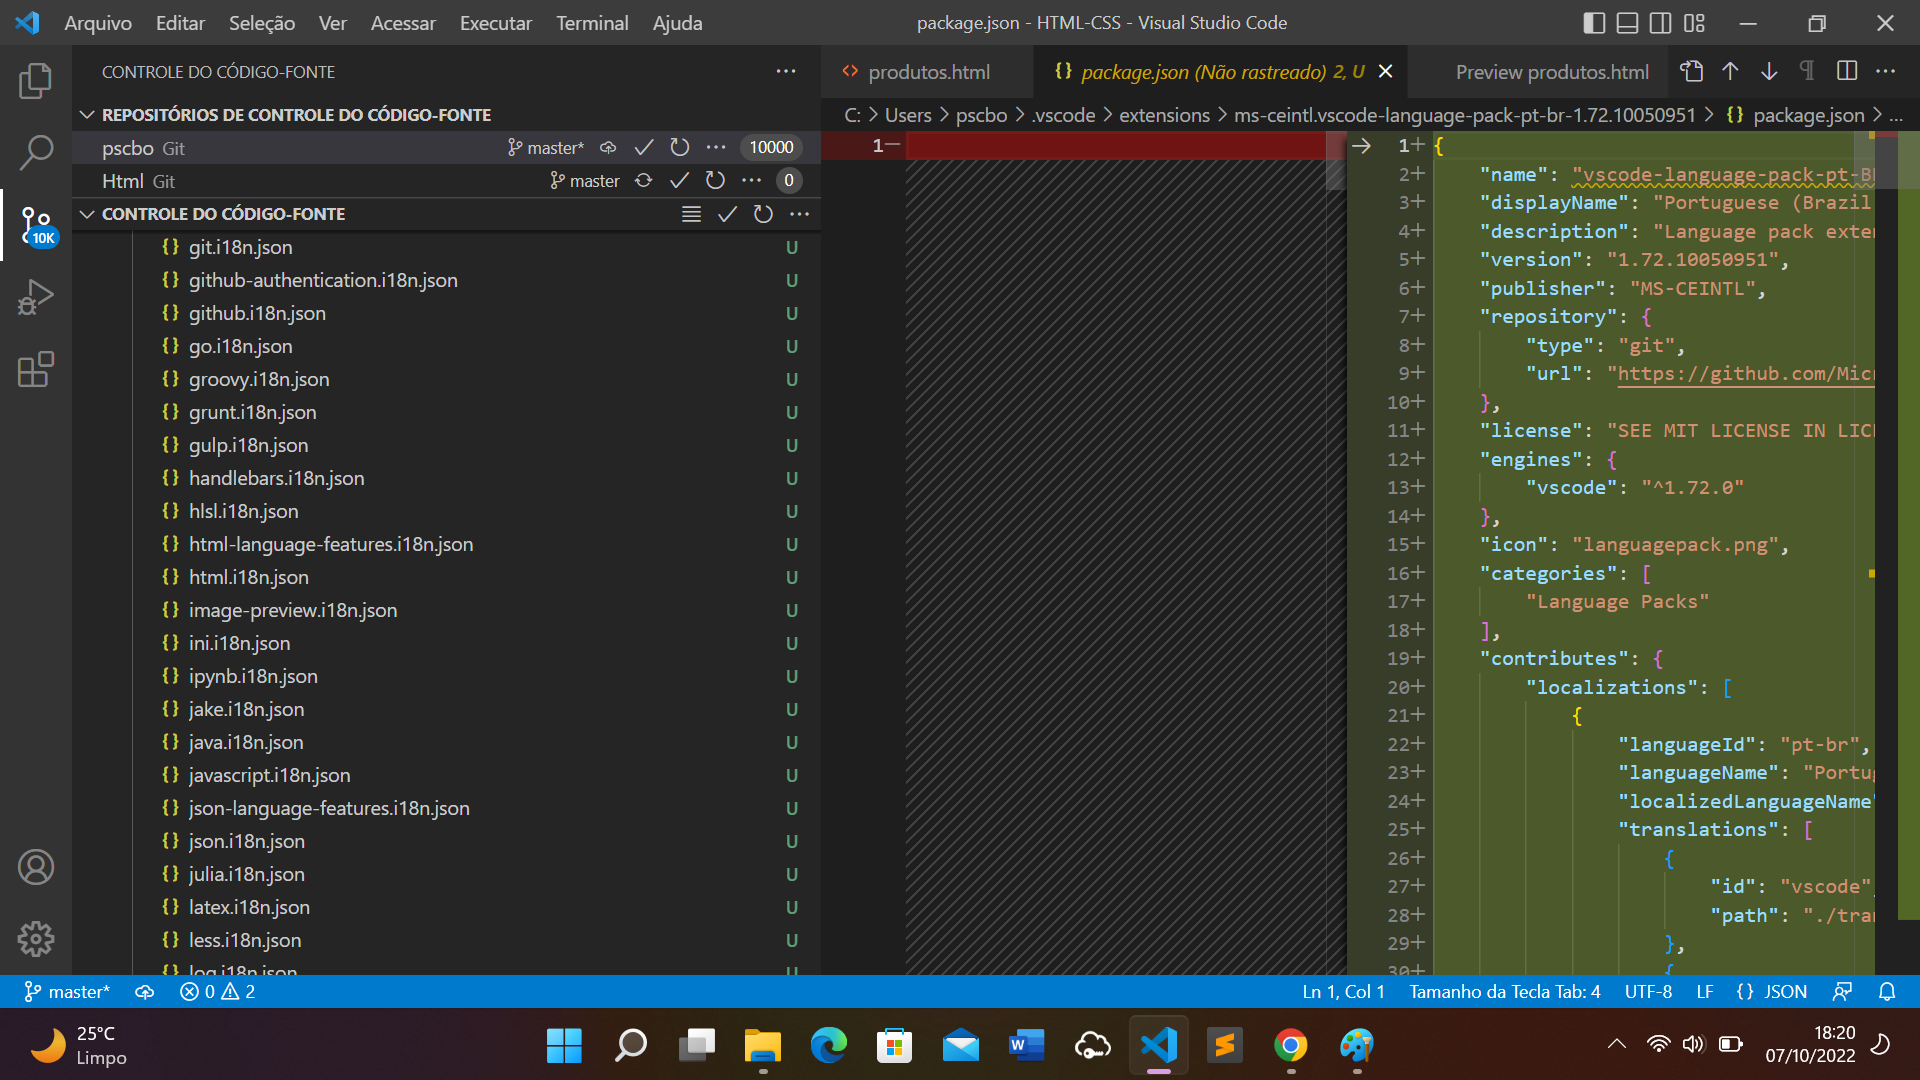The height and width of the screenshot is (1080, 1920).
Task: Open Editar menu
Action: tap(180, 22)
